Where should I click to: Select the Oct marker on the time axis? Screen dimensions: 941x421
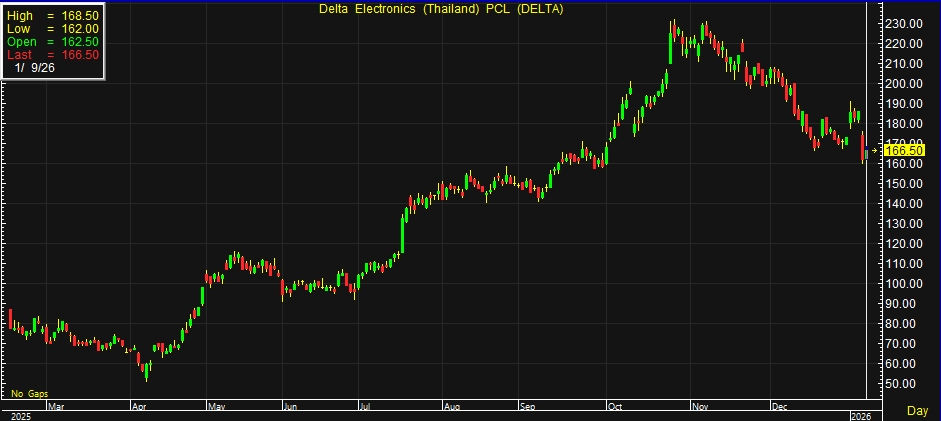tap(613, 407)
